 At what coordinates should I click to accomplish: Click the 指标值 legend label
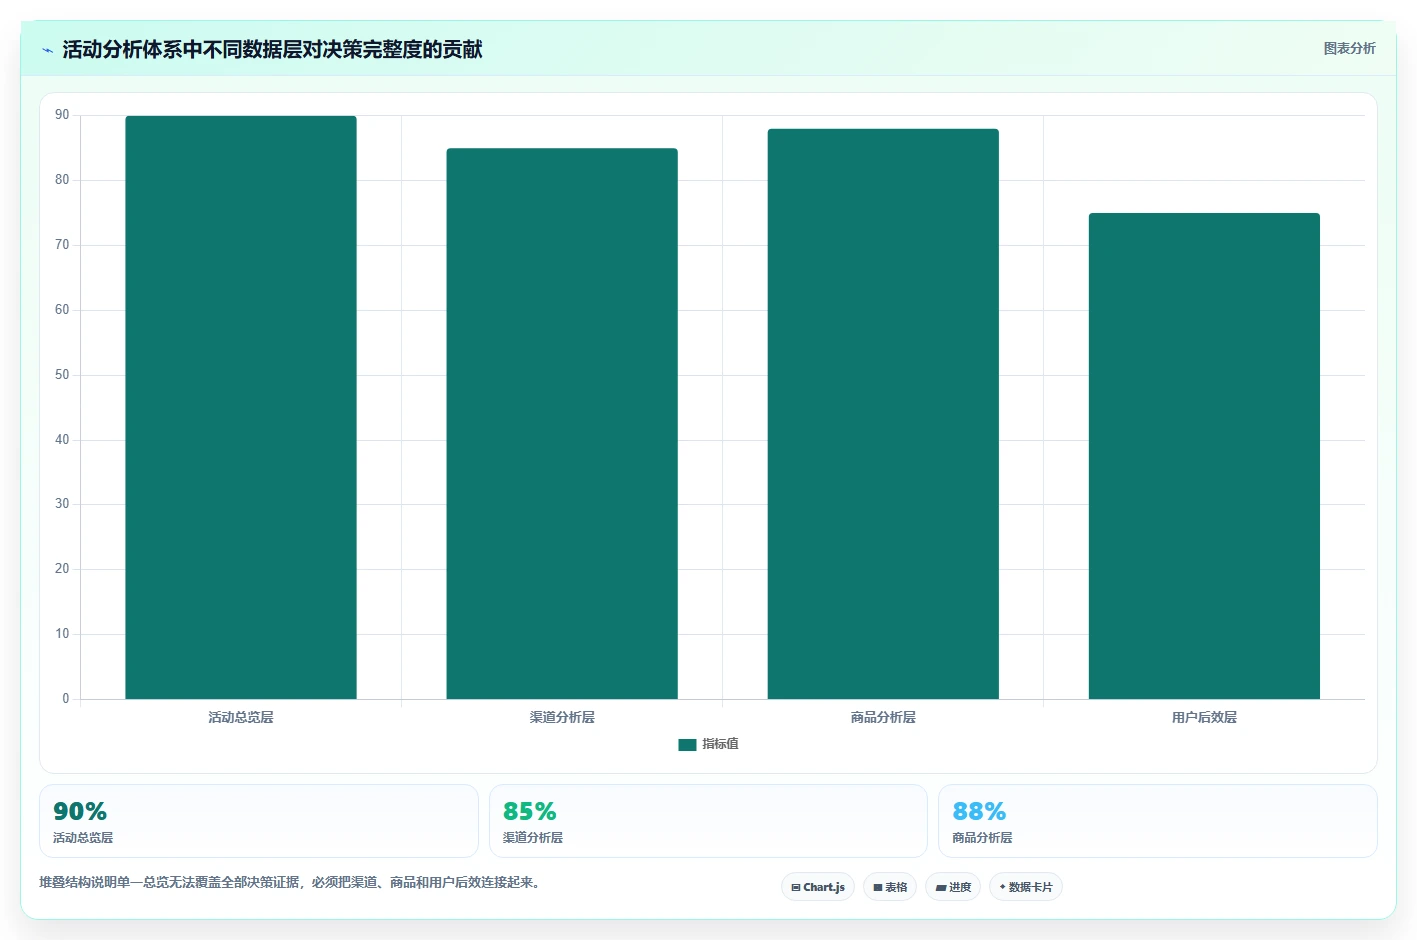click(x=720, y=744)
